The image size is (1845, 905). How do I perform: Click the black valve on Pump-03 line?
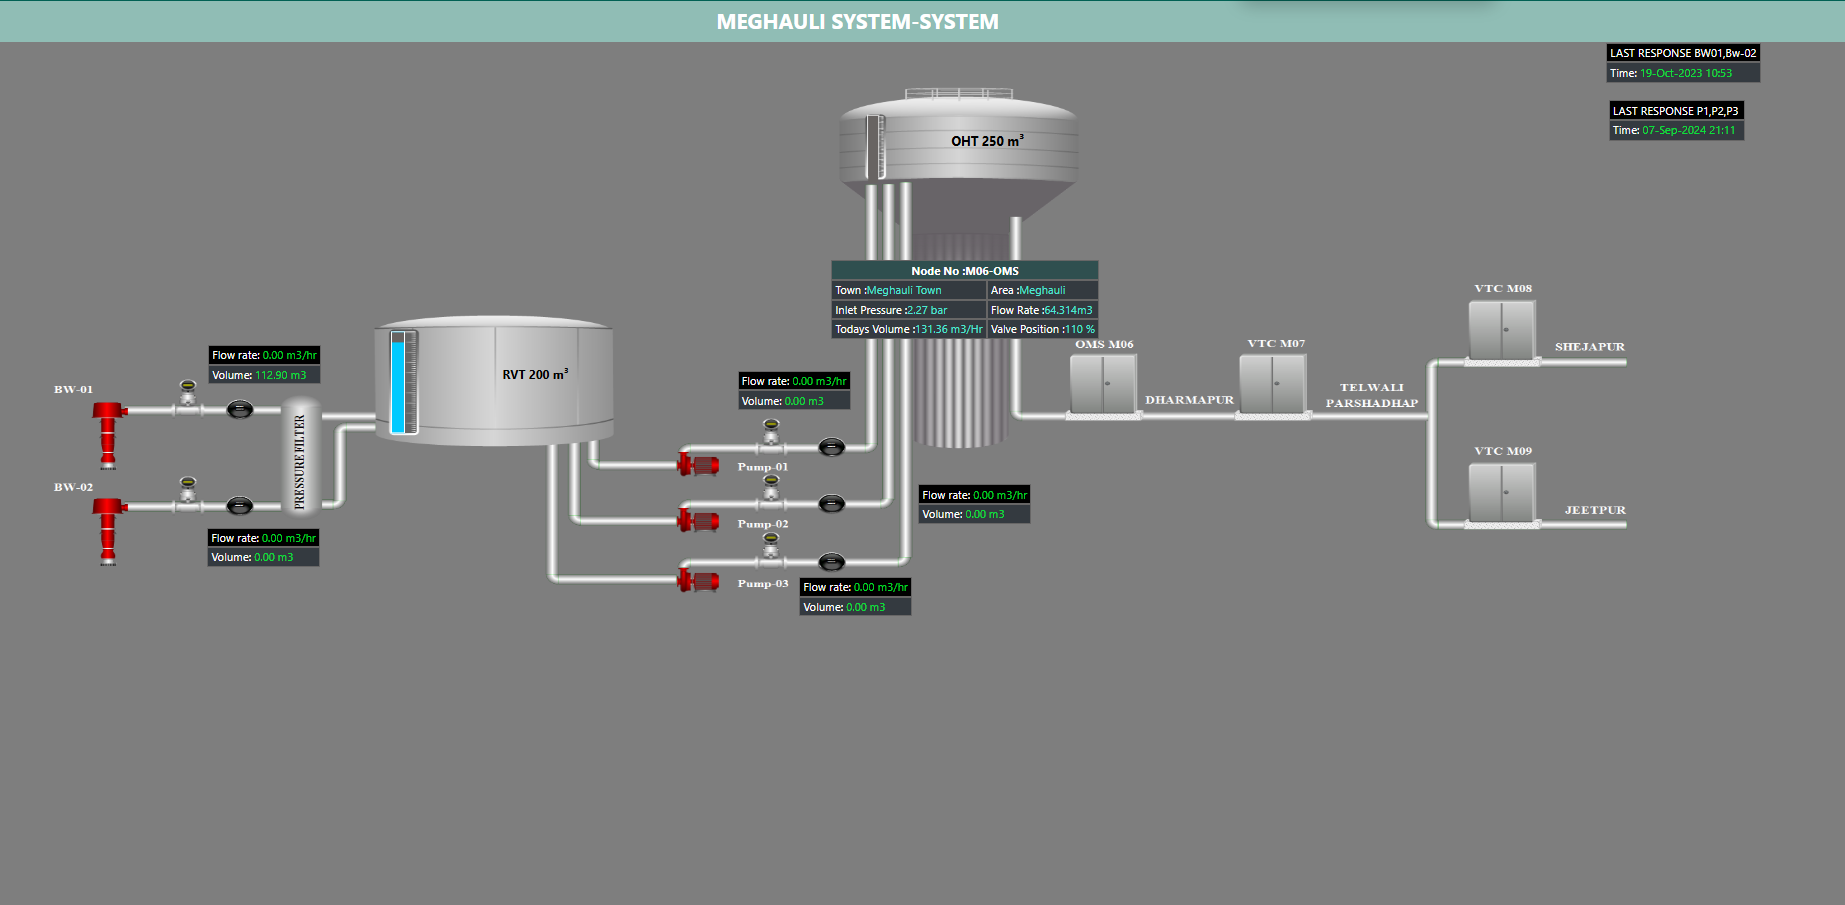point(832,562)
